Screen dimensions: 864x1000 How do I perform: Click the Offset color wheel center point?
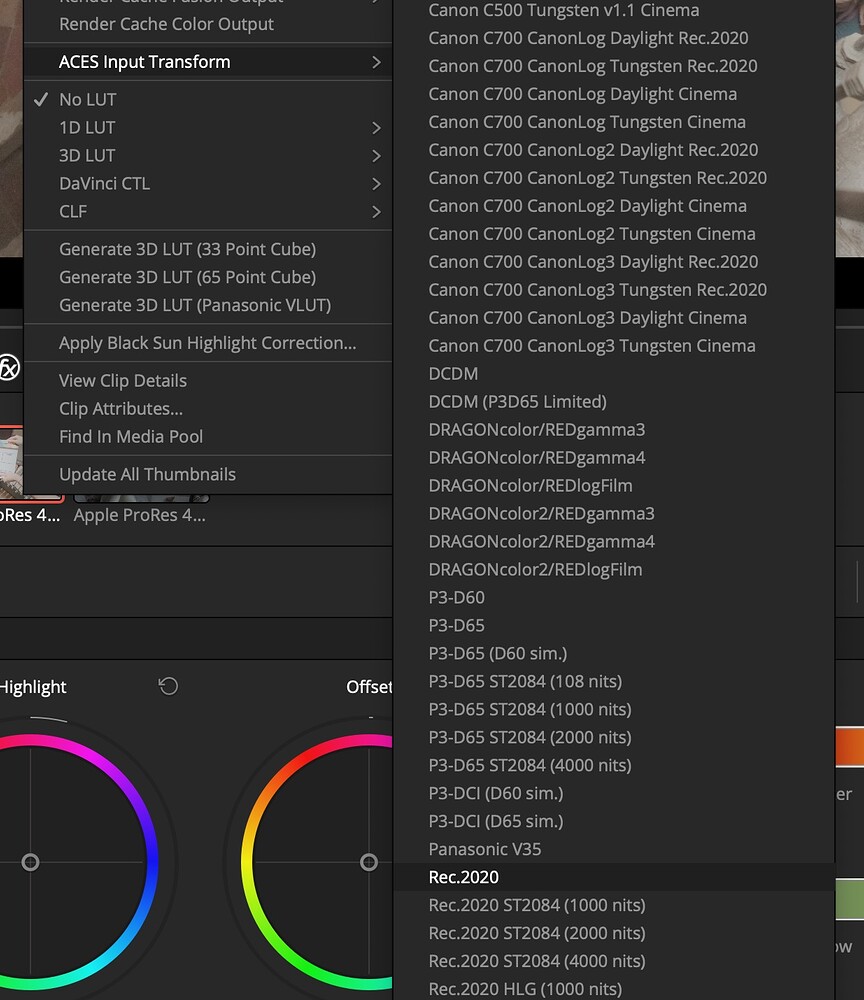[369, 862]
